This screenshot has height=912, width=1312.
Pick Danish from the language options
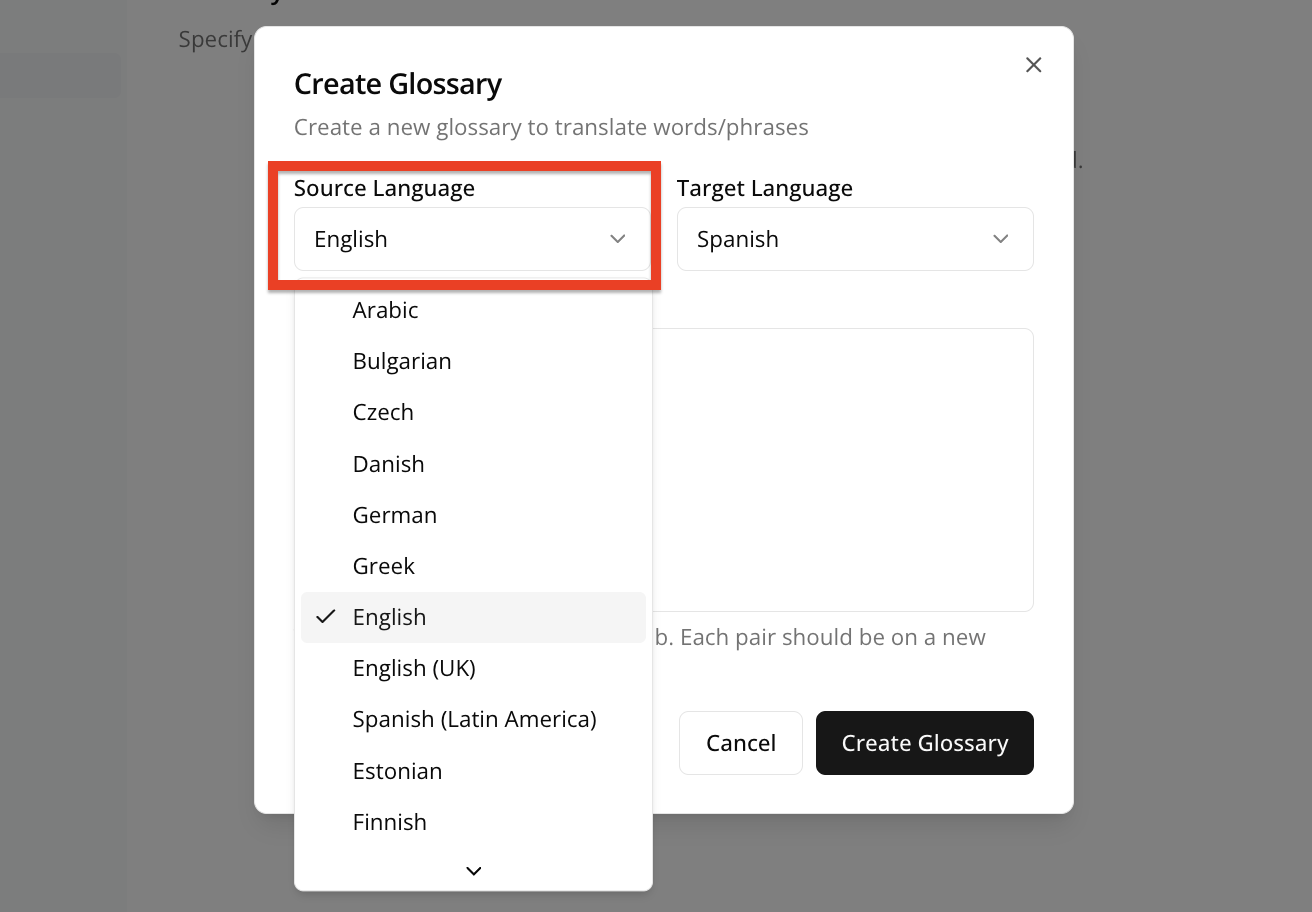(388, 464)
